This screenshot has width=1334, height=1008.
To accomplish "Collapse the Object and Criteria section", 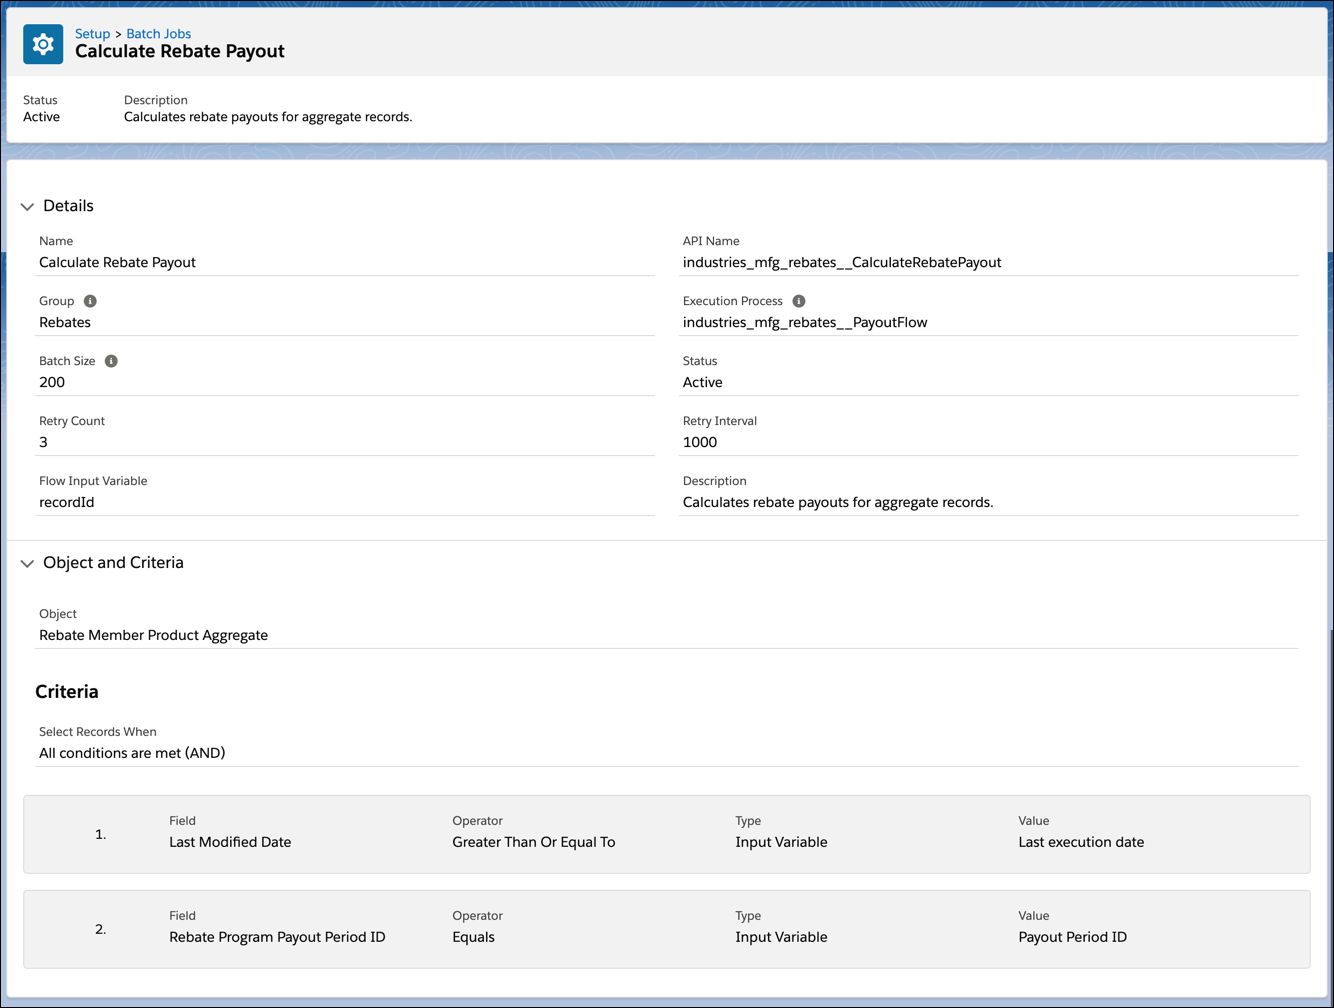I will 28,563.
